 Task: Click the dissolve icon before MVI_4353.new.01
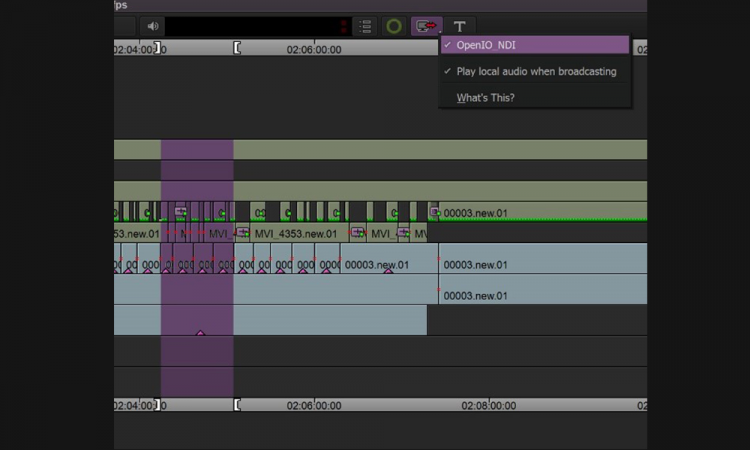[243, 232]
